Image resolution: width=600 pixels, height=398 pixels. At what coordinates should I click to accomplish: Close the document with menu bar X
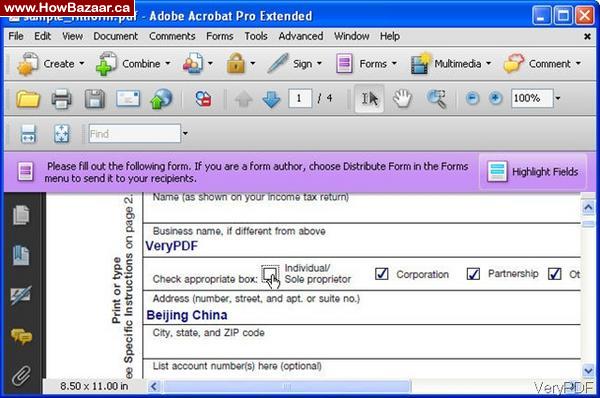[587, 36]
